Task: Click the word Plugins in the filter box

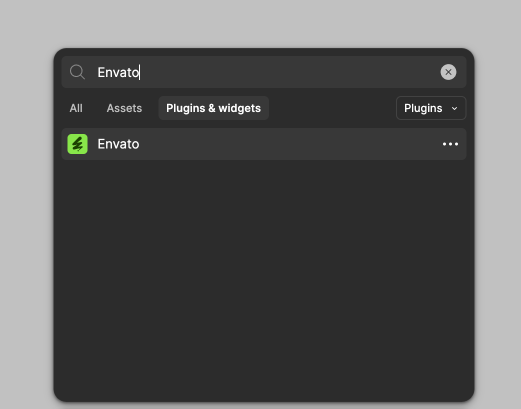Action: tap(423, 108)
